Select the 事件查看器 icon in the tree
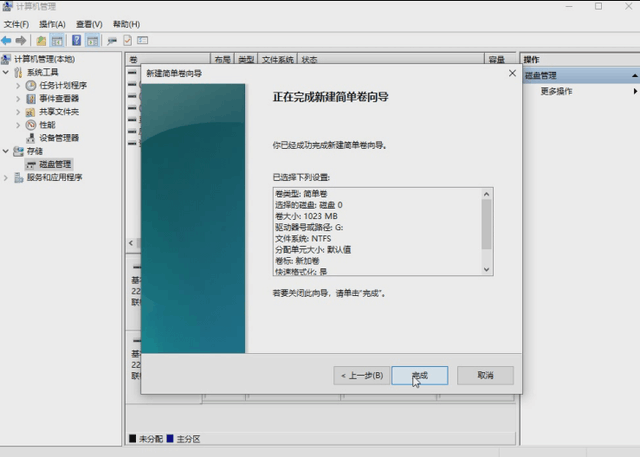Image resolution: width=640 pixels, height=457 pixels. coord(31,98)
